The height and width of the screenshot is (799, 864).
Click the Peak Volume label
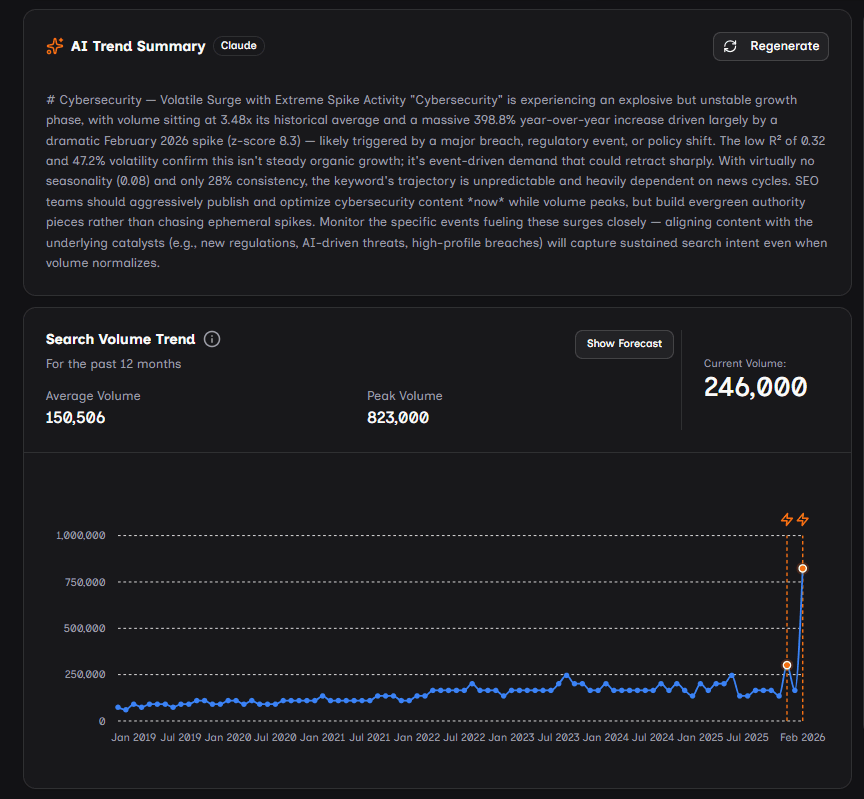point(404,396)
